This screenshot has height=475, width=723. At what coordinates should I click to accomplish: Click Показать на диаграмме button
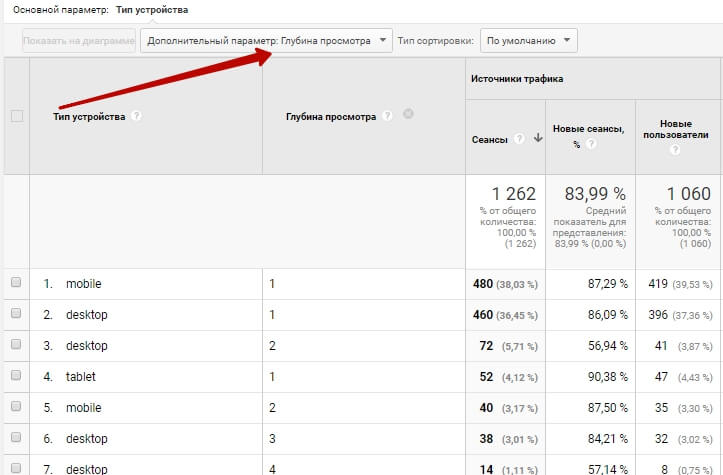point(79,41)
